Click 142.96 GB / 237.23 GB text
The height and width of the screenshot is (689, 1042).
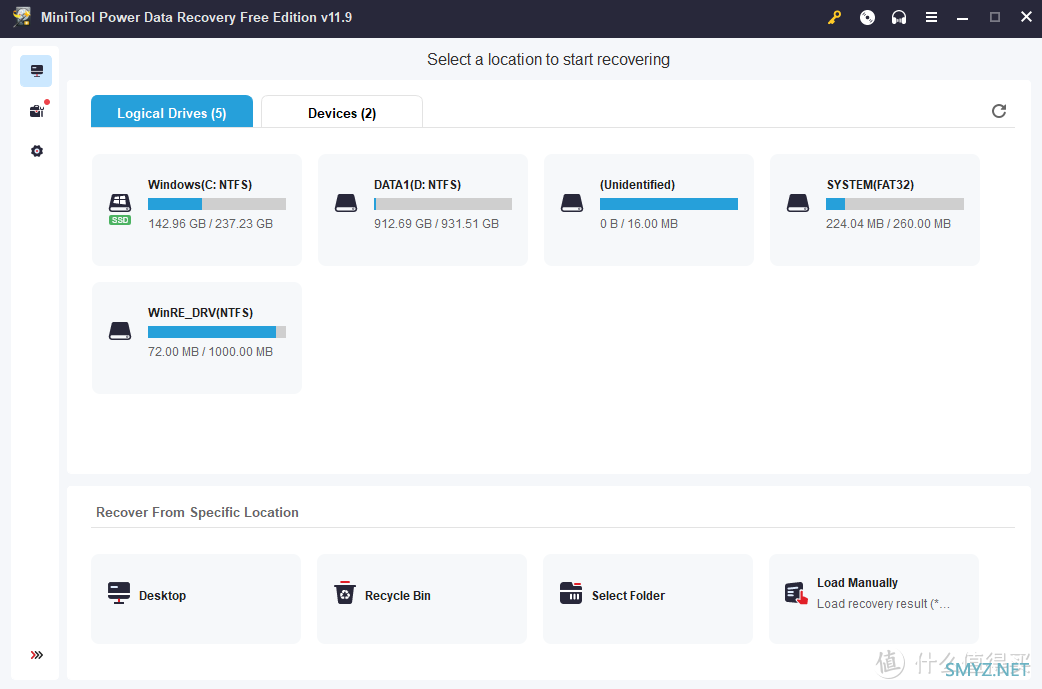pyautogui.click(x=211, y=224)
